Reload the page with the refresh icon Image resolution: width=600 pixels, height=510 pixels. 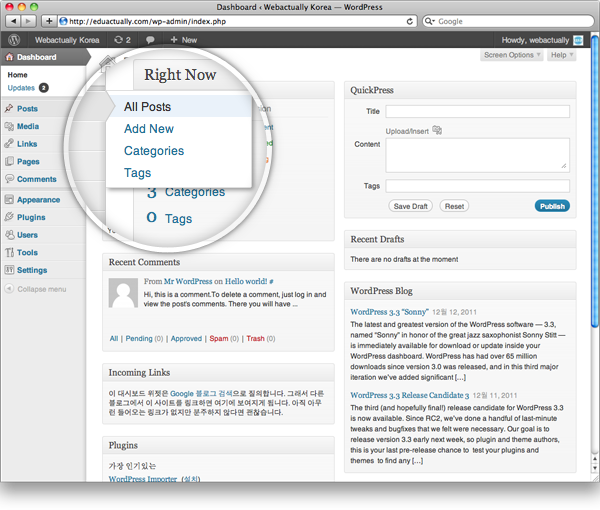coord(409,21)
